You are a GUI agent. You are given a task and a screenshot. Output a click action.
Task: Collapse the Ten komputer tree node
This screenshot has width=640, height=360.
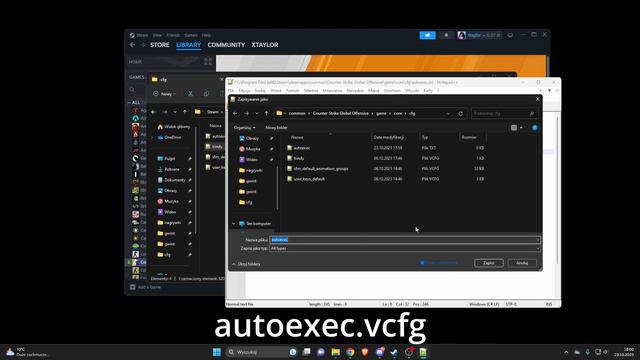pos(234,224)
